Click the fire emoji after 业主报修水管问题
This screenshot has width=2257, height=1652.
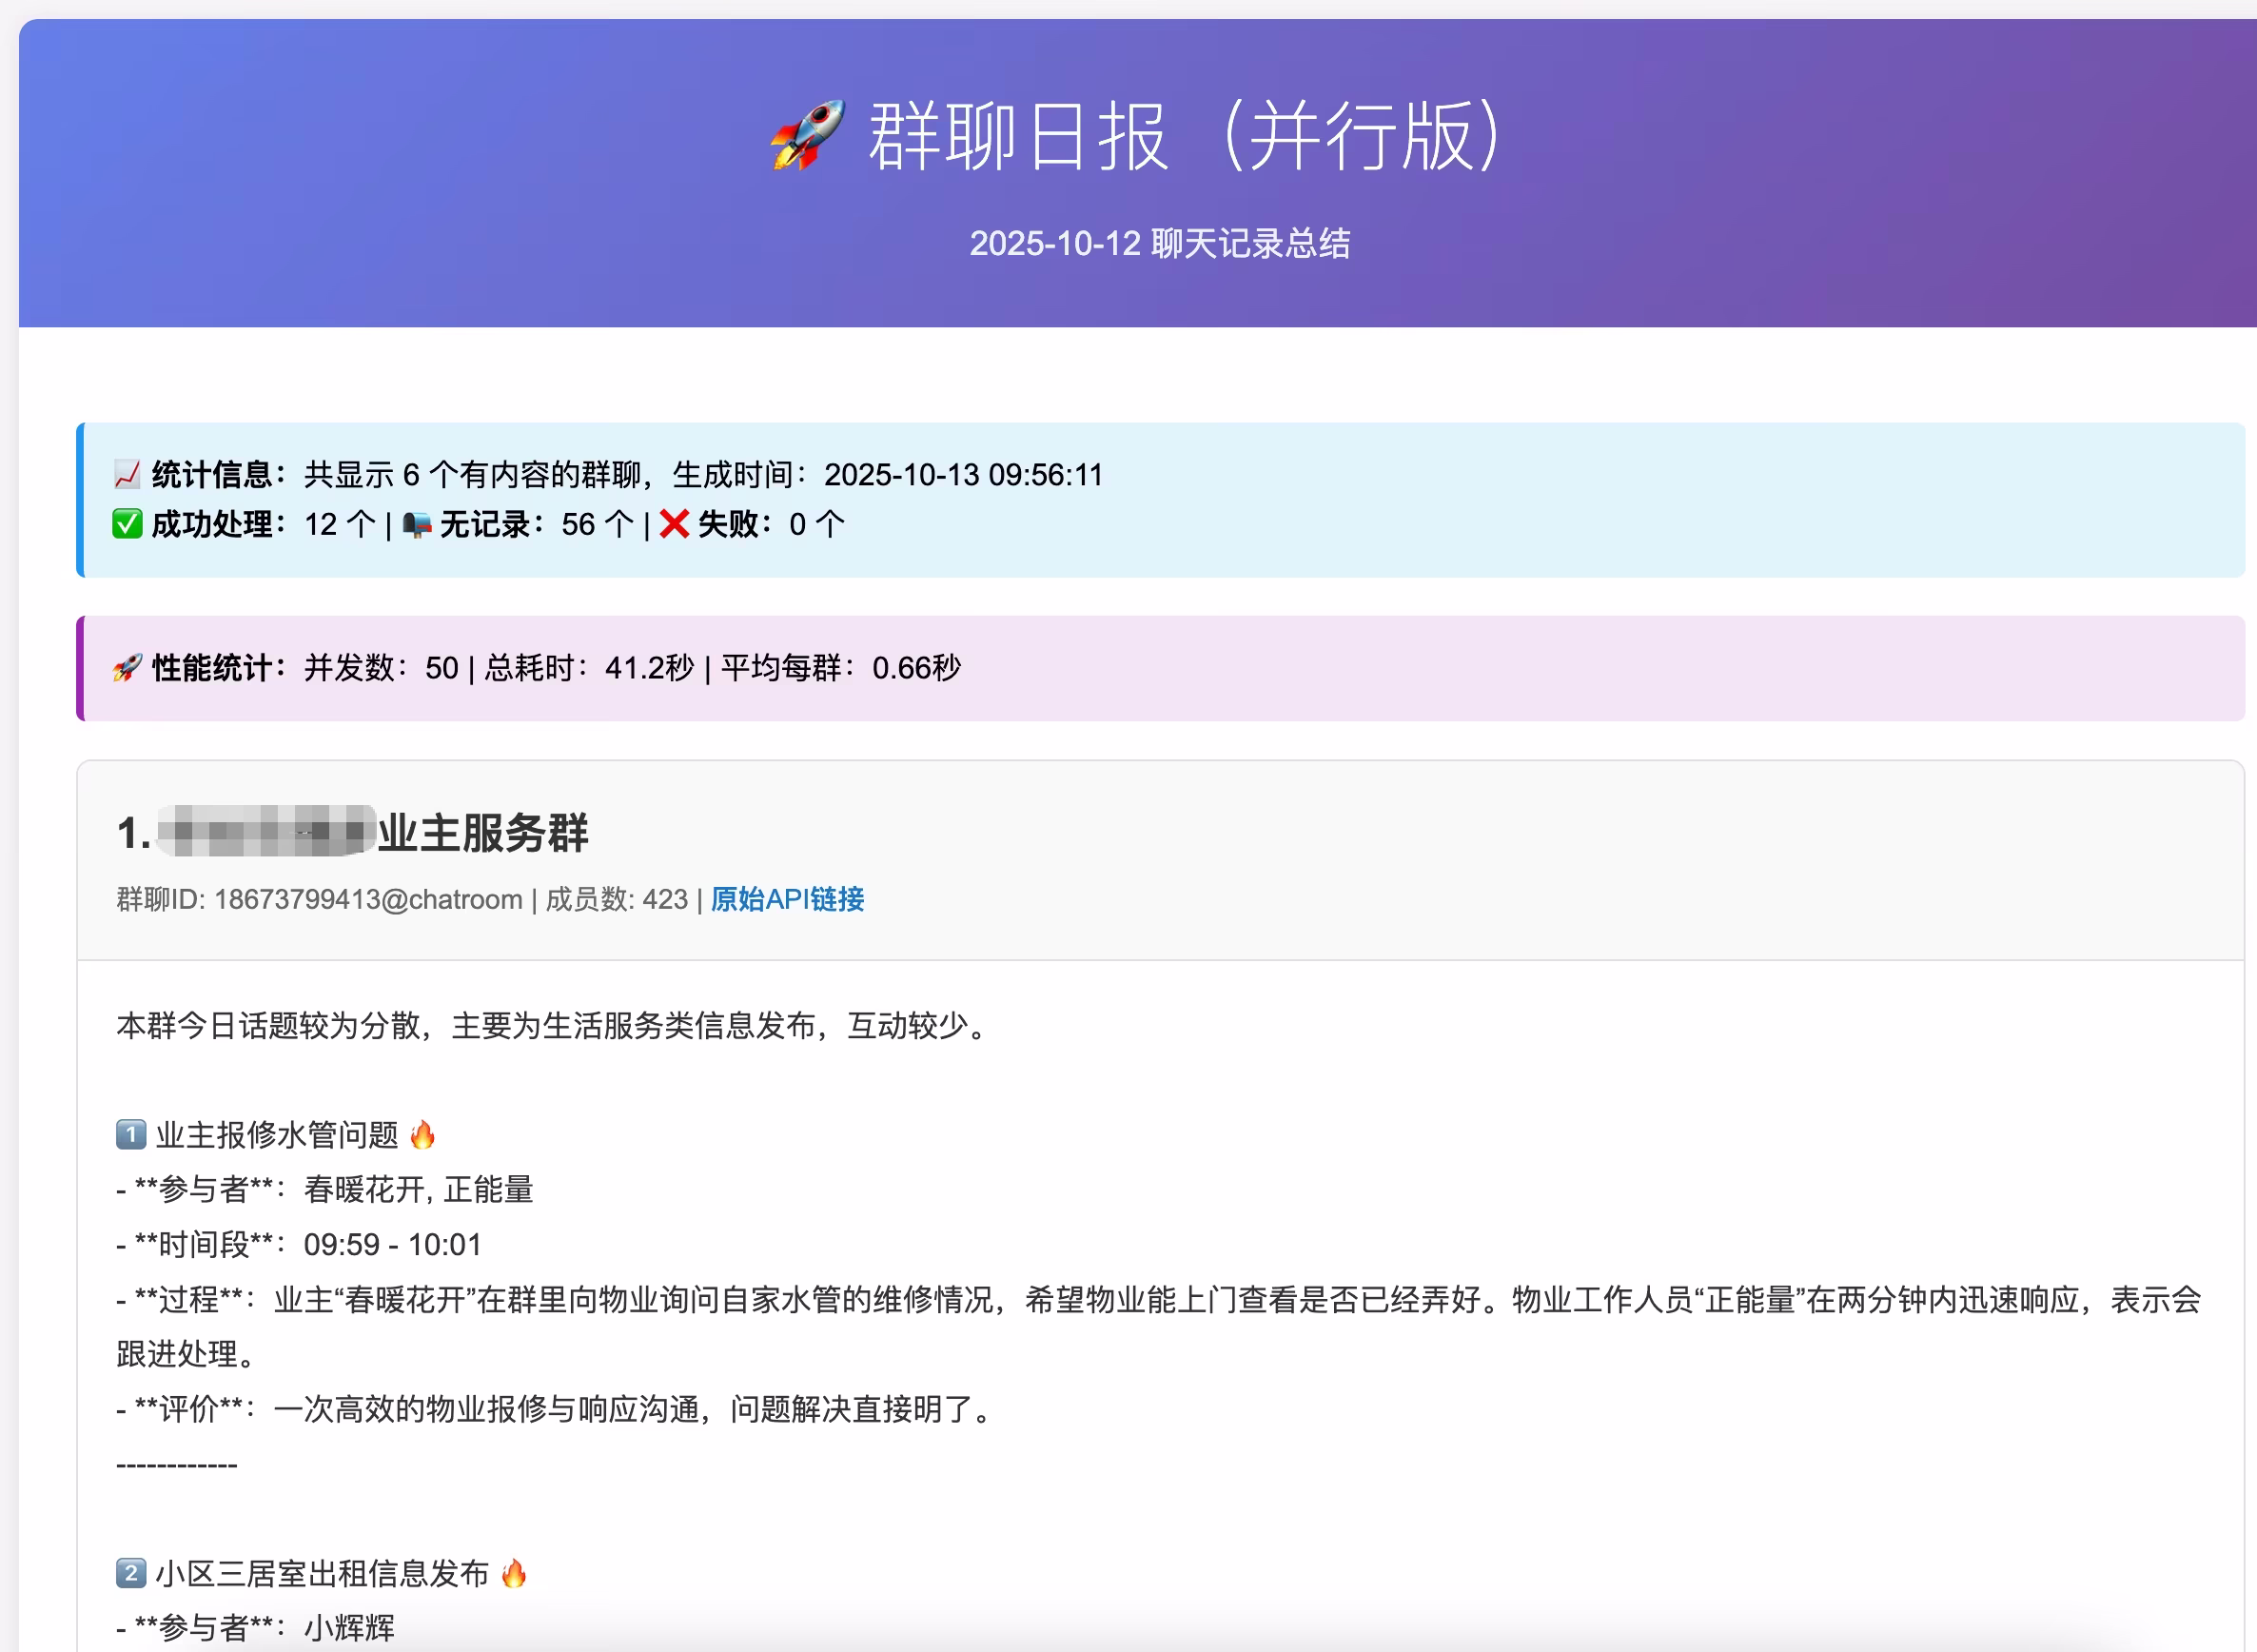pyautogui.click(x=423, y=1134)
